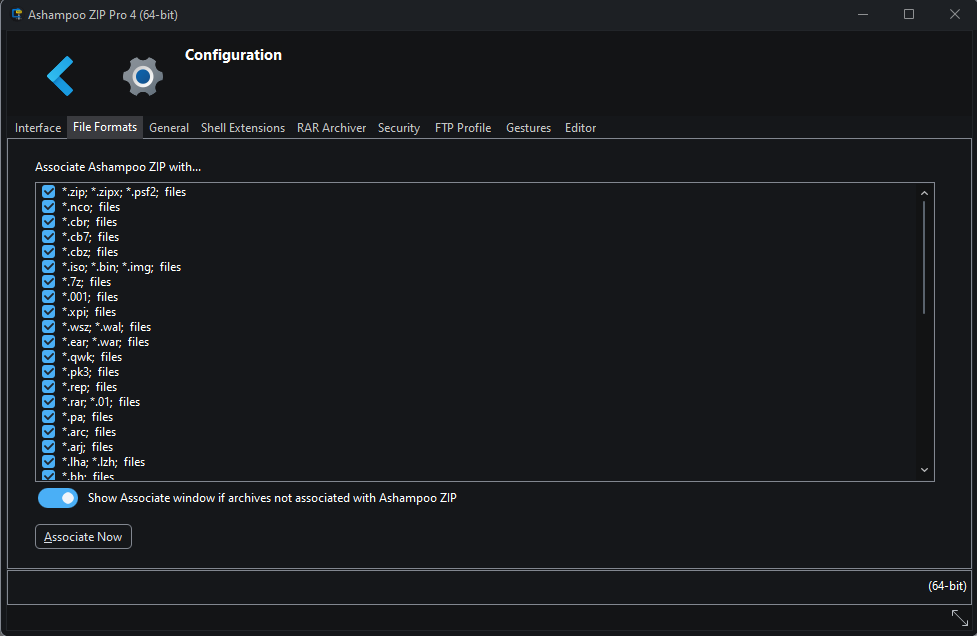This screenshot has width=977, height=636.
Task: Select the File Formats tab
Action: pyautogui.click(x=105, y=127)
